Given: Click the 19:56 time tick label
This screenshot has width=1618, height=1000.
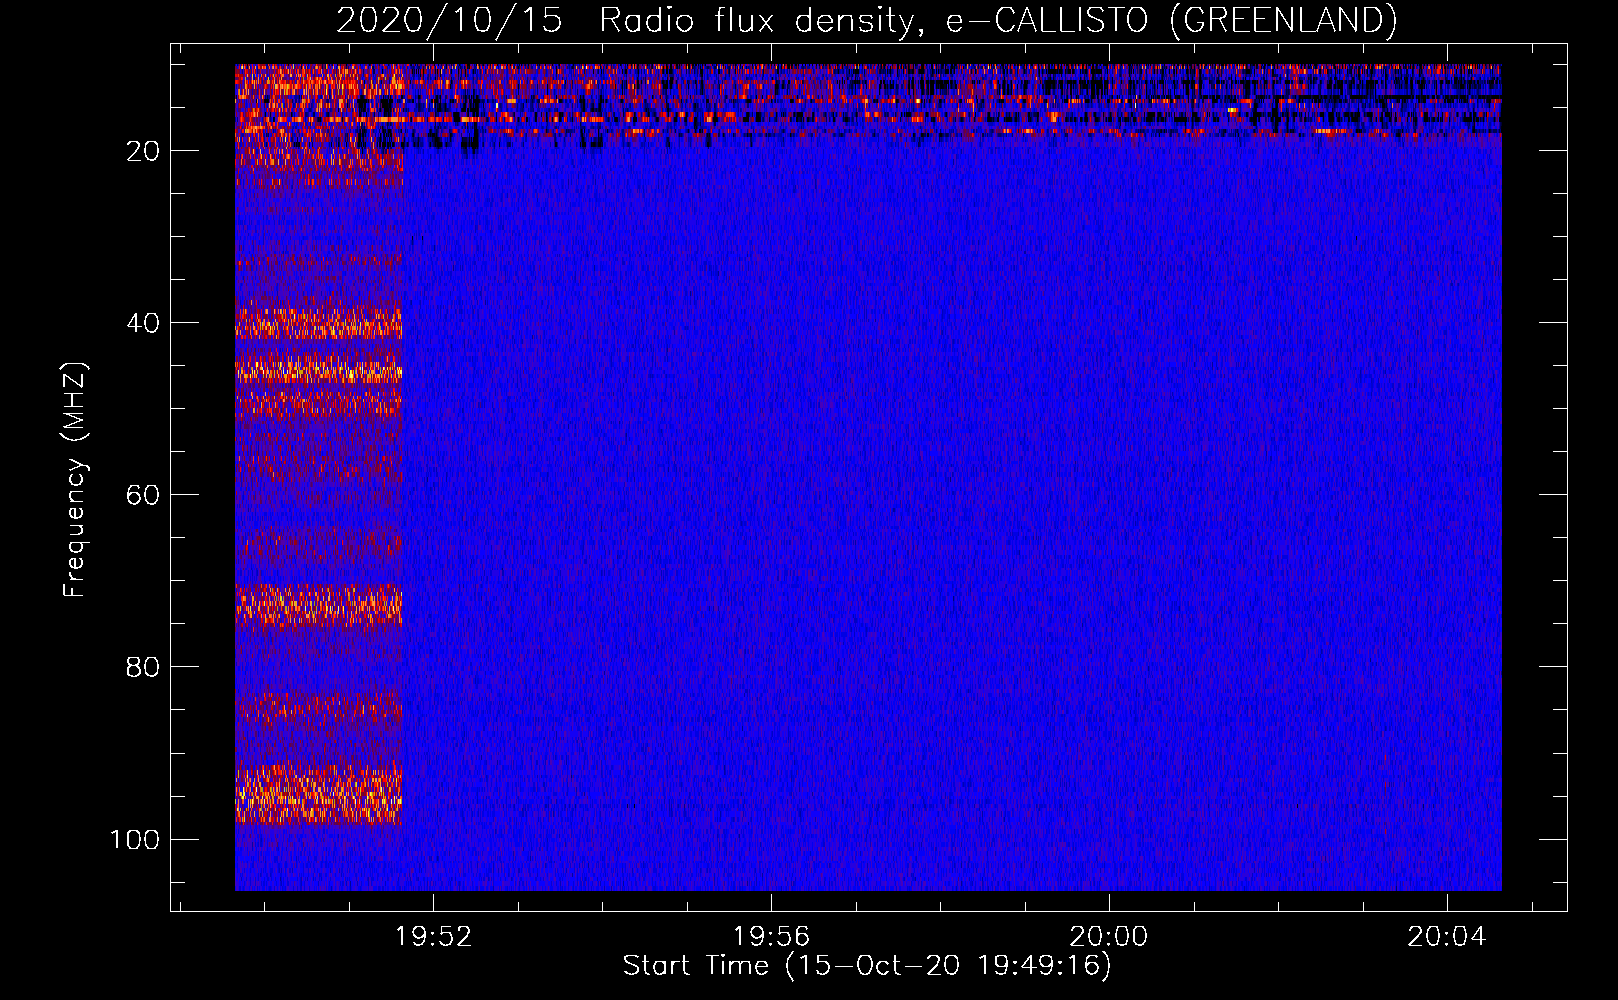Looking at the screenshot, I should click(771, 937).
